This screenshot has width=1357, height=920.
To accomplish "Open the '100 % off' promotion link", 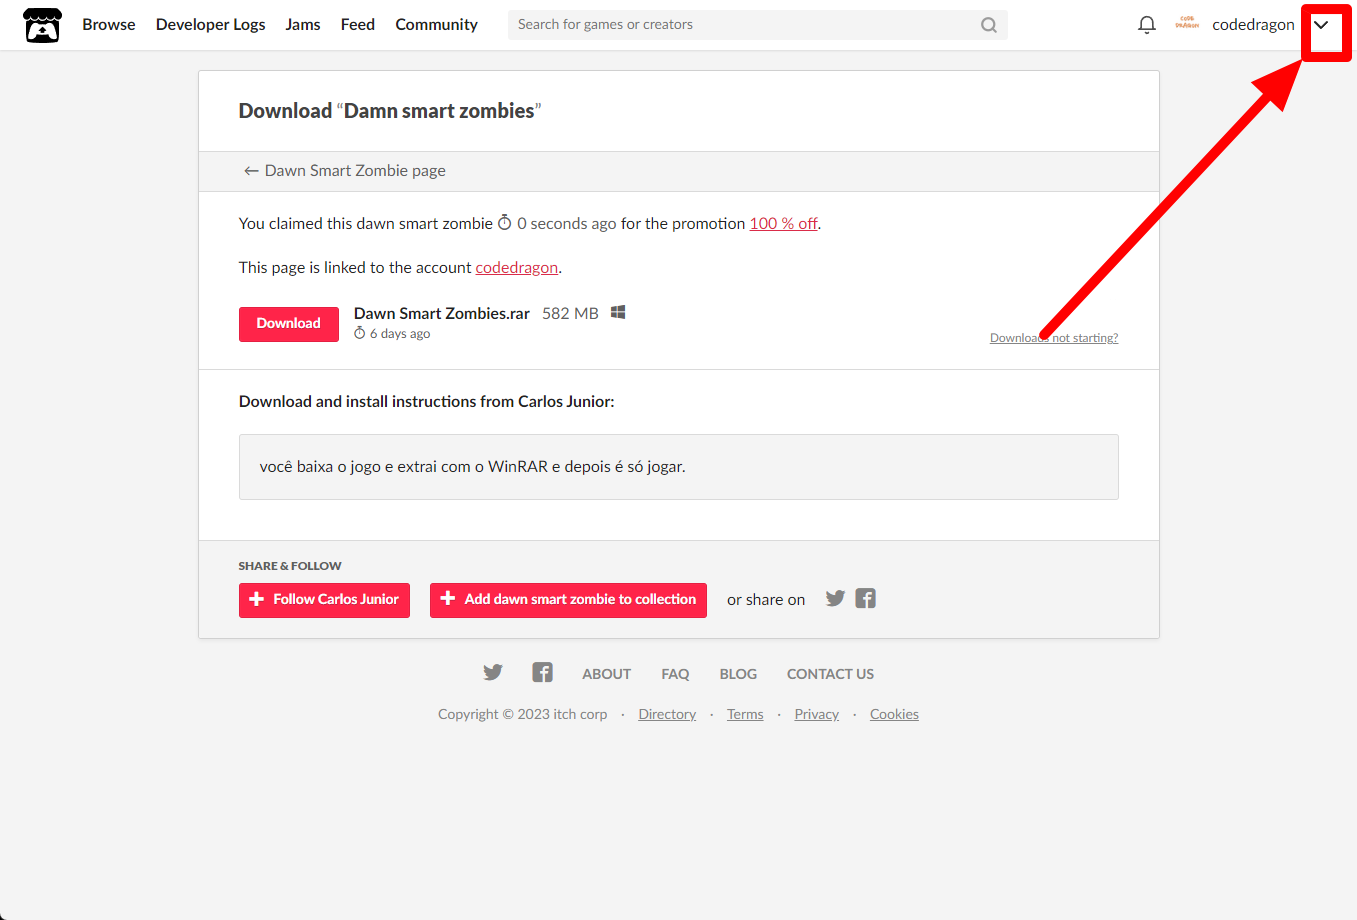I will point(783,224).
